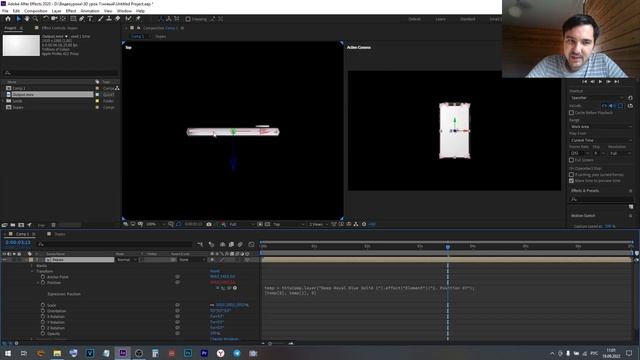Select the Clone Stamp tool
The width and height of the screenshot is (640, 360).
pos(109,19)
